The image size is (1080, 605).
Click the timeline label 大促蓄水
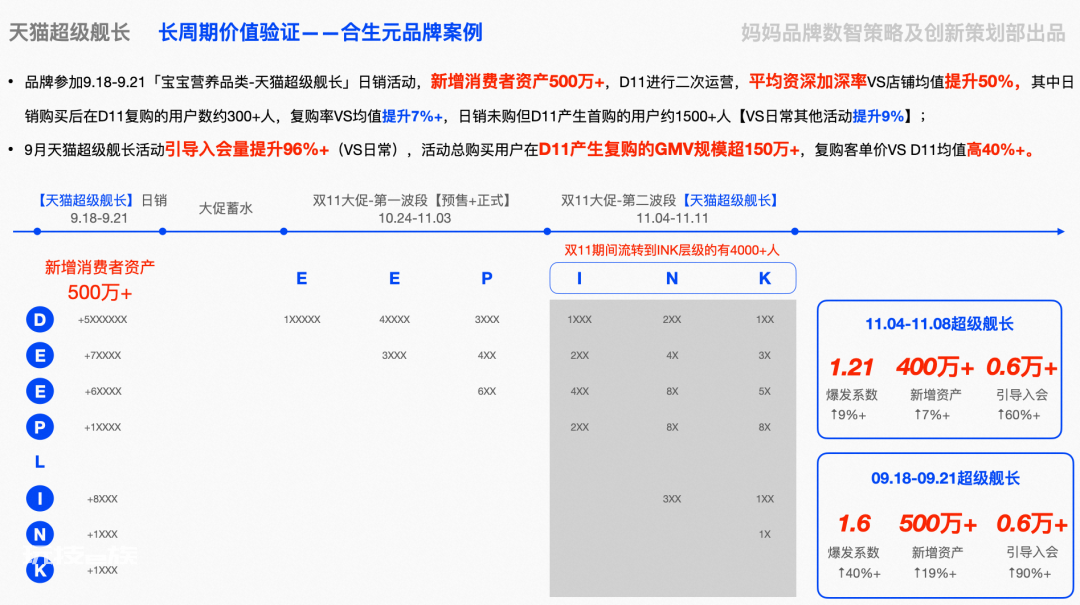226,208
